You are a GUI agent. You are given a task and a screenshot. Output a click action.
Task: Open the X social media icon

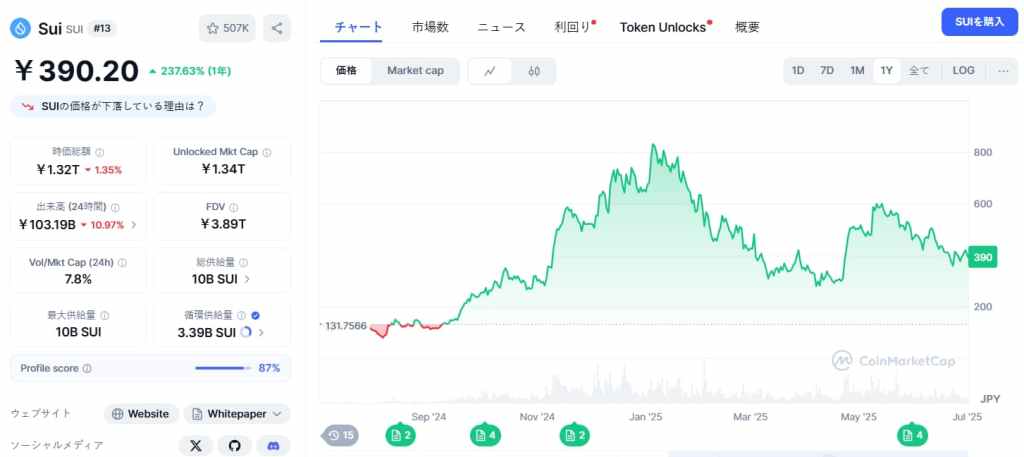(195, 446)
